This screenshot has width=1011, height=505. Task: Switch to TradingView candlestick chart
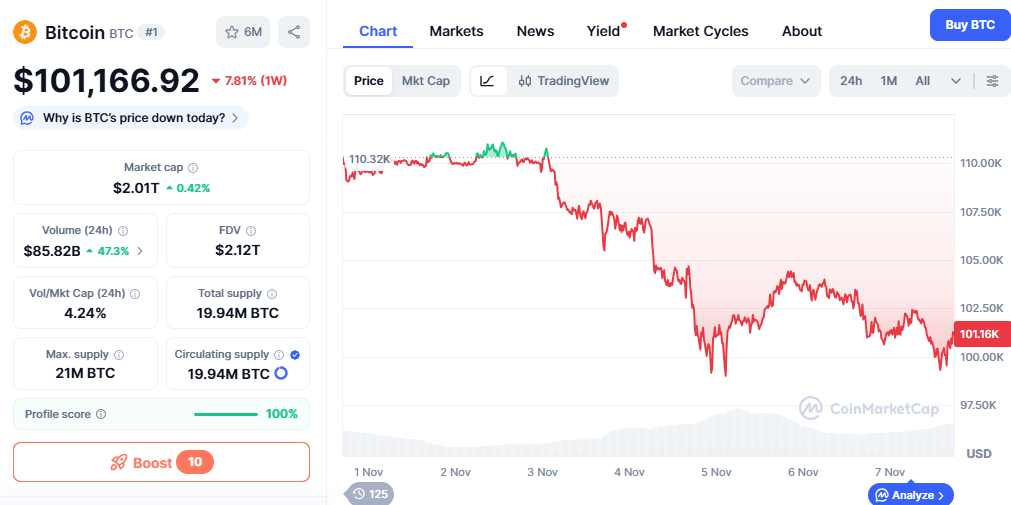(x=564, y=81)
